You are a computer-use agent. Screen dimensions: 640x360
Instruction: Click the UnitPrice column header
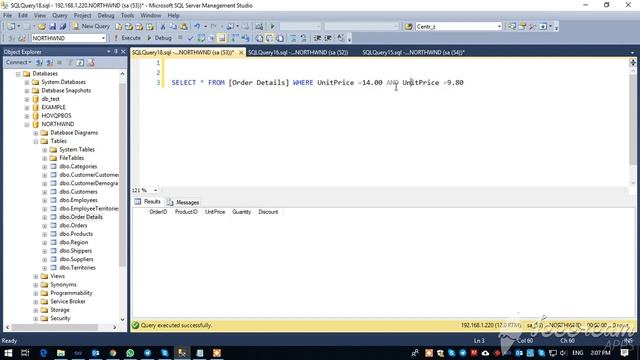click(x=215, y=212)
